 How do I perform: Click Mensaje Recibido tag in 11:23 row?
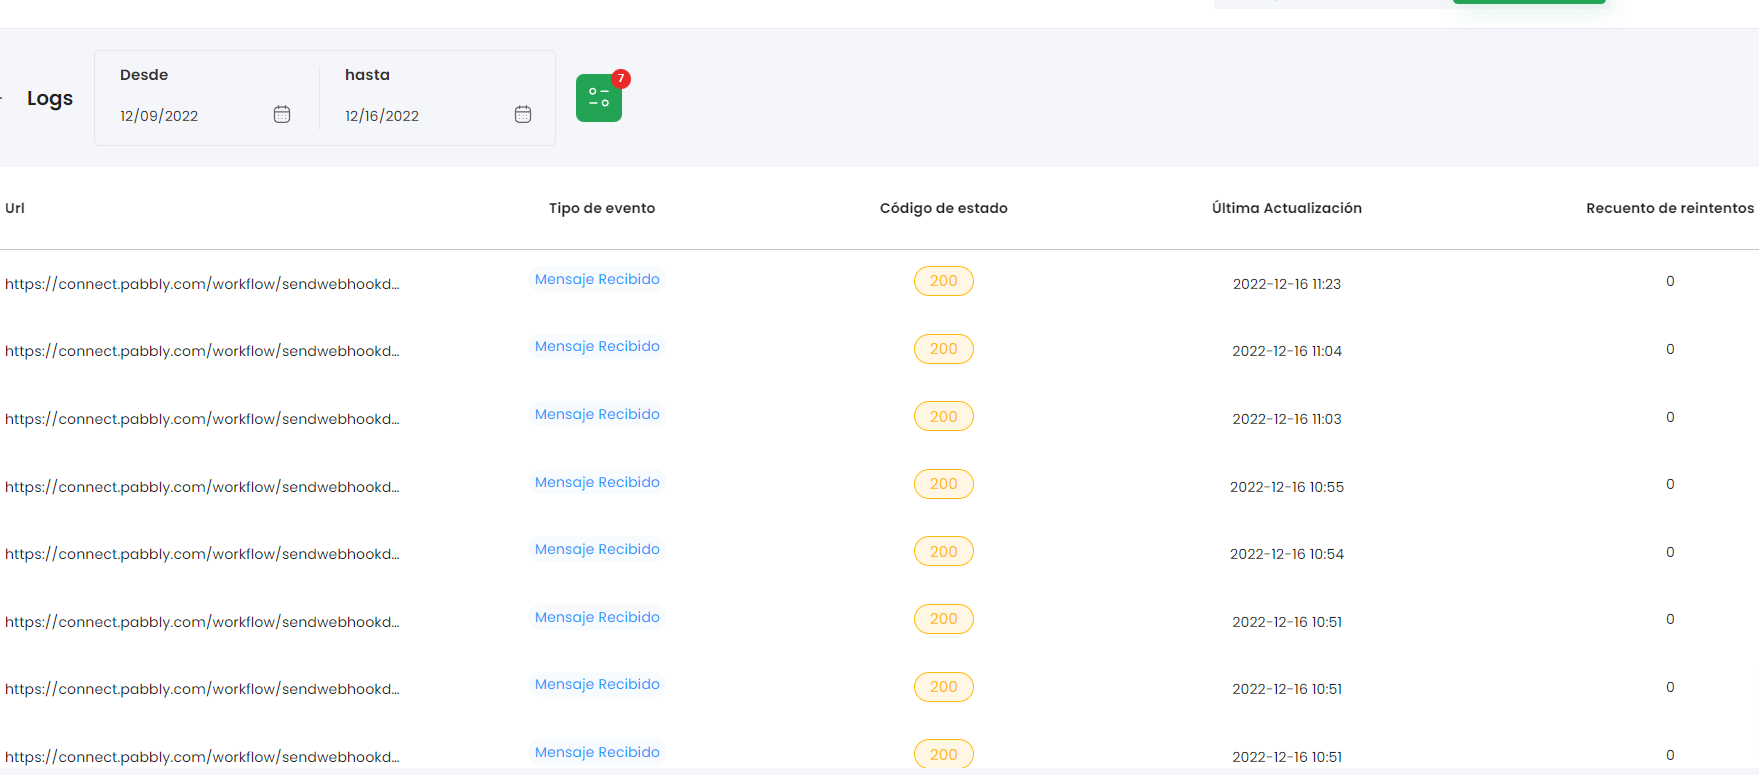[597, 279]
